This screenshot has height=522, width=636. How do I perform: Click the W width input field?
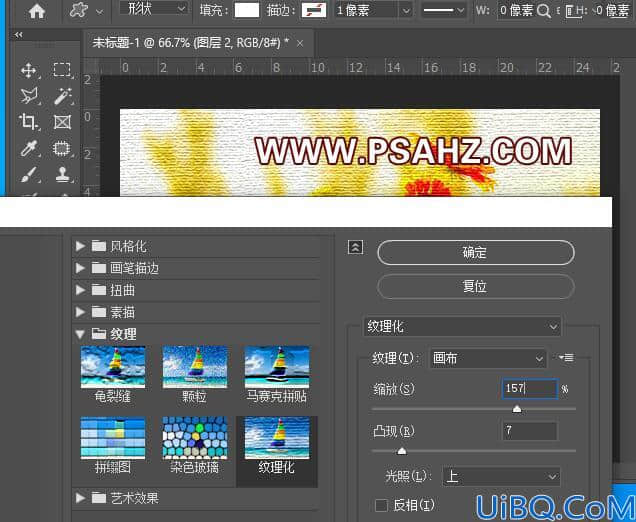point(516,10)
